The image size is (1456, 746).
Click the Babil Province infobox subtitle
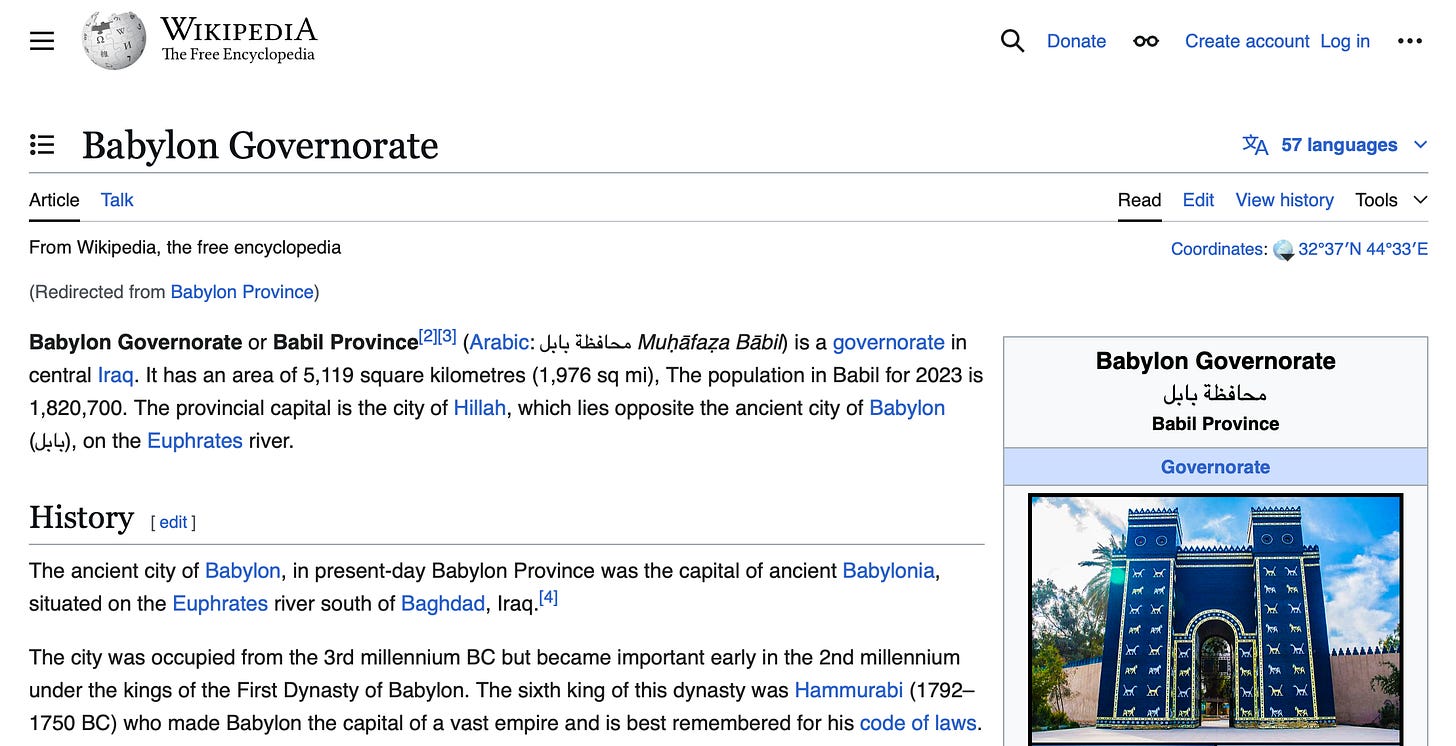1215,424
